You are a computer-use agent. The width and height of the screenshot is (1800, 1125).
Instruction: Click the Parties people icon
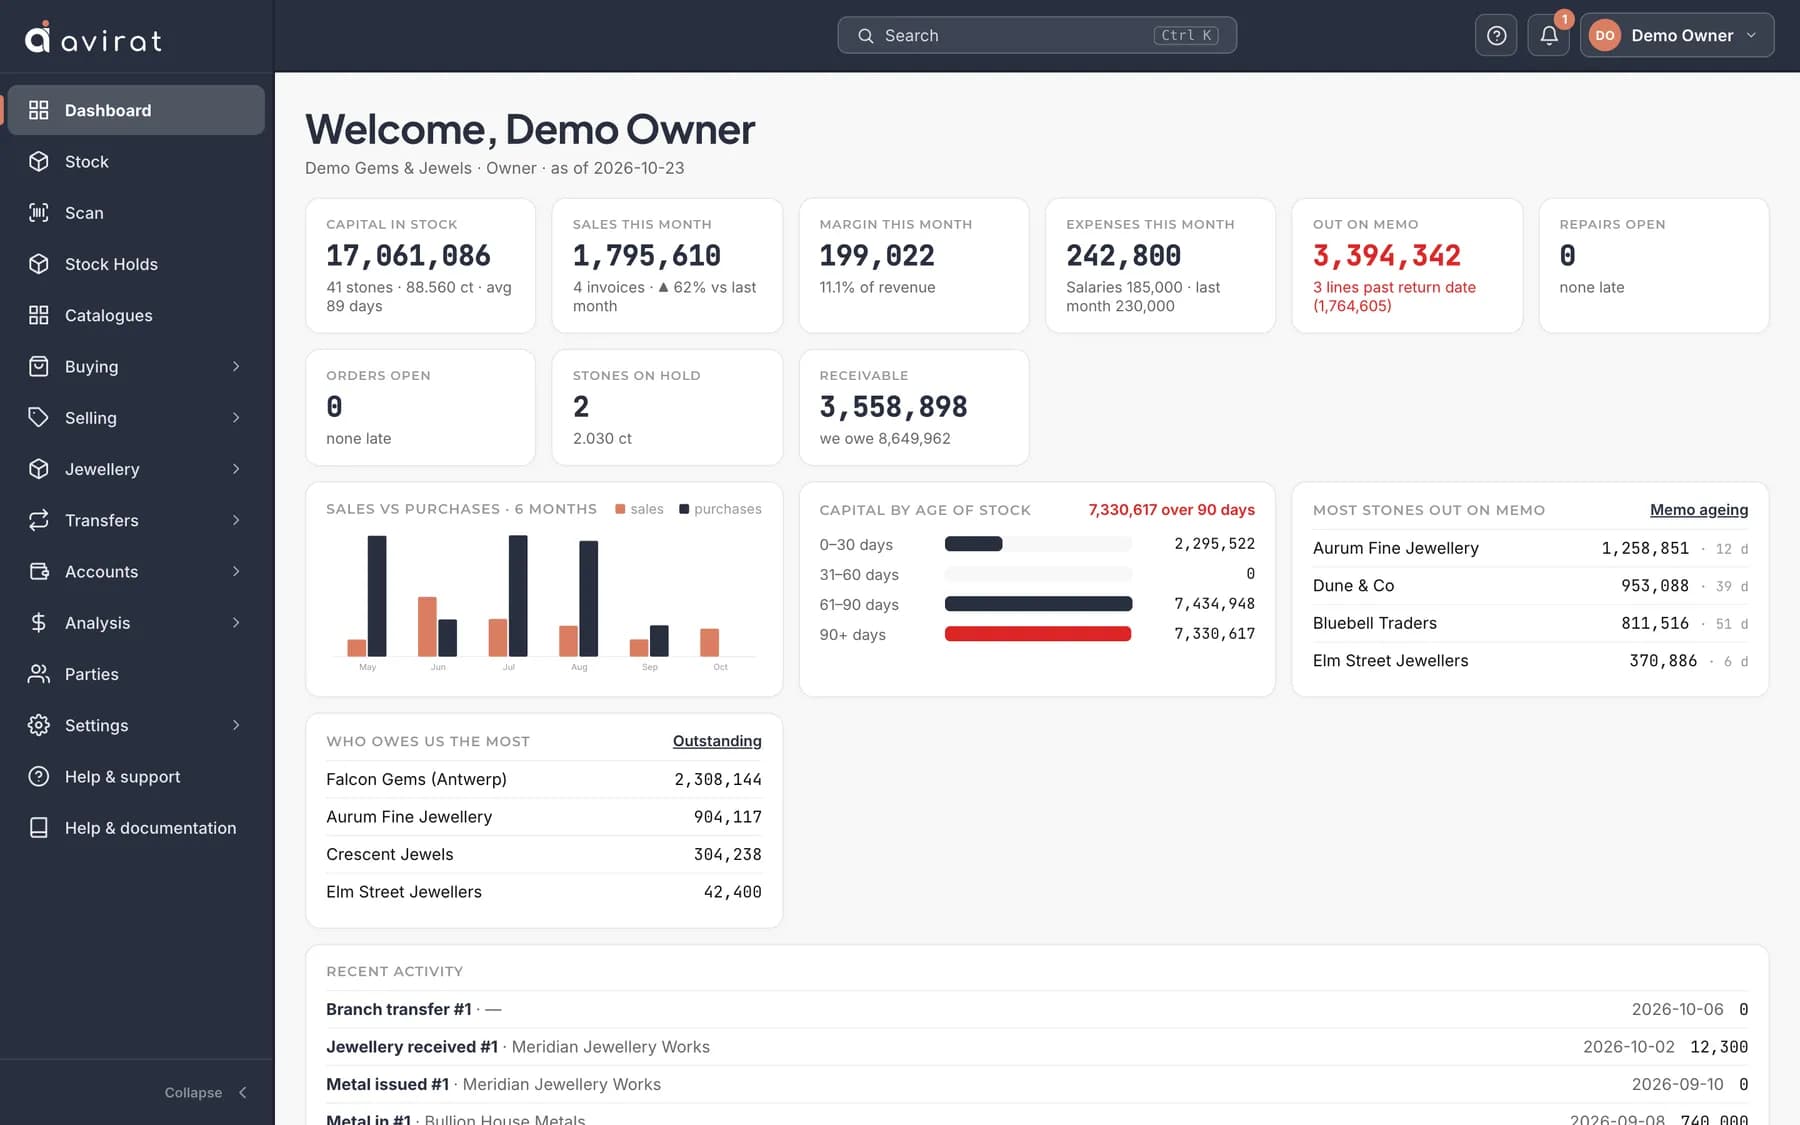(39, 674)
